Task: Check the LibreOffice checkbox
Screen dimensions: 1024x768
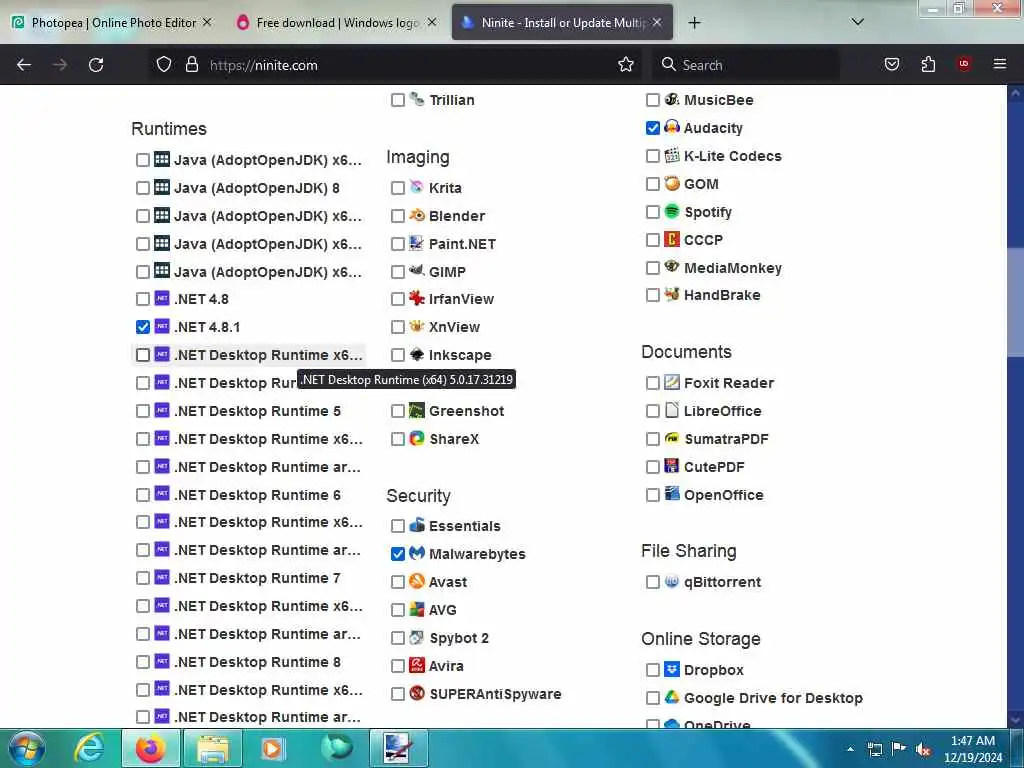Action: coord(652,411)
